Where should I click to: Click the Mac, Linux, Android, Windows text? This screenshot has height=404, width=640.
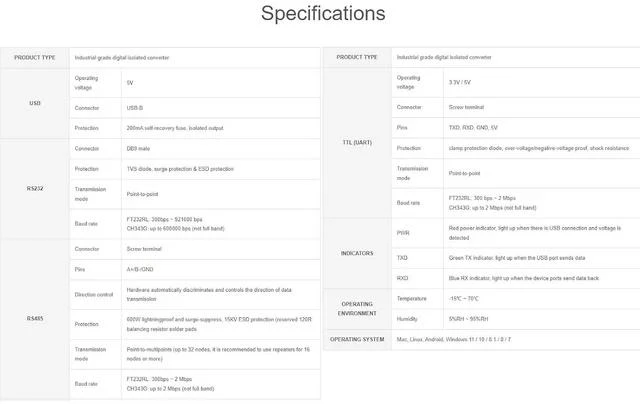point(453,340)
